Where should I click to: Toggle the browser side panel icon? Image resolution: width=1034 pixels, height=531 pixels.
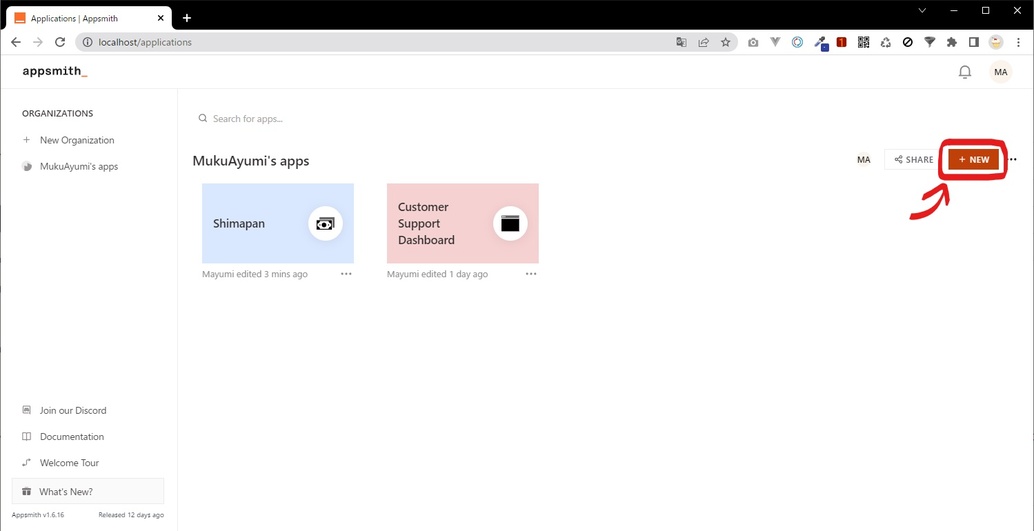(x=973, y=42)
